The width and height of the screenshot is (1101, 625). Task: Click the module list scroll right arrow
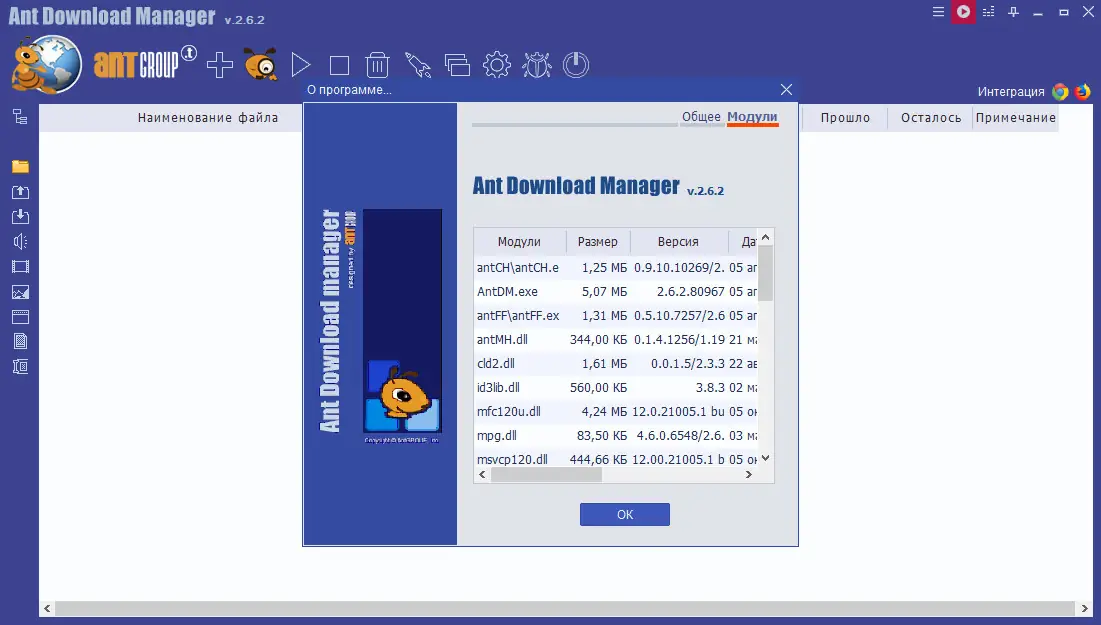(x=749, y=475)
